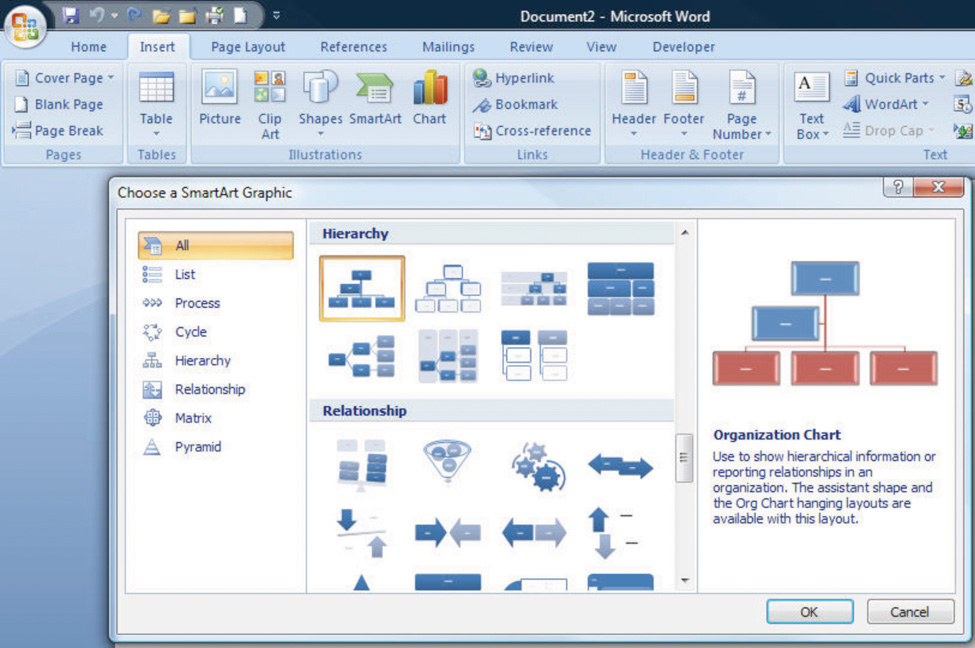Open Customize Quick Access Toolbar dropdown
The width and height of the screenshot is (975, 648).
click(x=276, y=16)
